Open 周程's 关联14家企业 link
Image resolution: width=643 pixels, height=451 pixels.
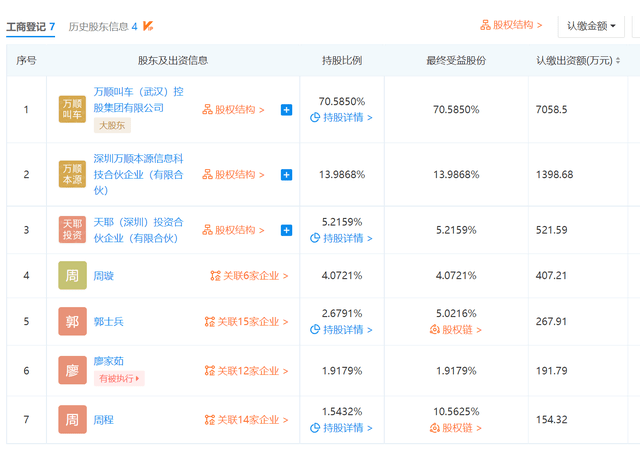248,420
